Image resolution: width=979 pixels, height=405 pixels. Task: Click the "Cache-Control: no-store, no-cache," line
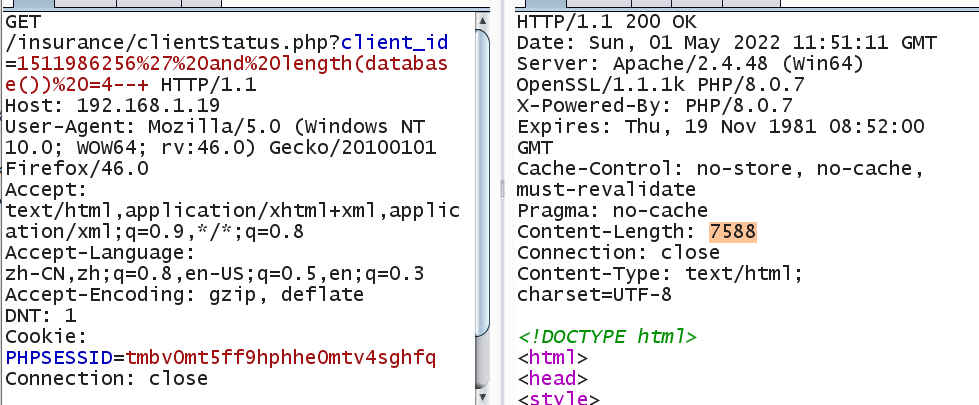[721, 168]
